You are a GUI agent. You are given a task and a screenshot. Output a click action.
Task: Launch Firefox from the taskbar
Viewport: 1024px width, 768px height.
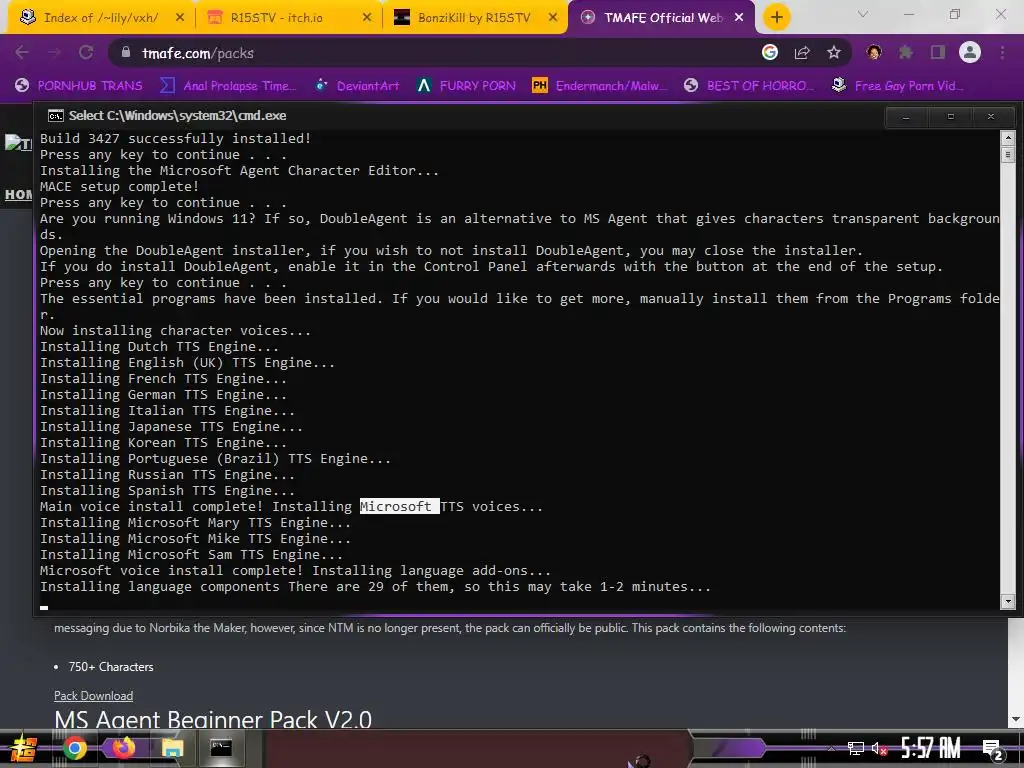[x=123, y=748]
